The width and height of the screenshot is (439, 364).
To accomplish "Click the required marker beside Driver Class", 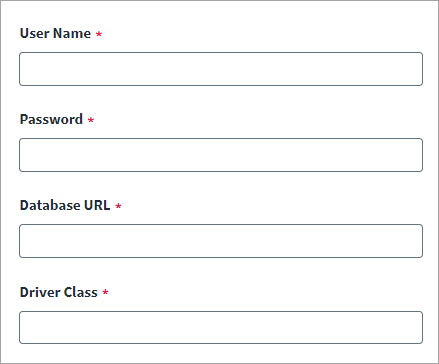I will click(x=105, y=292).
